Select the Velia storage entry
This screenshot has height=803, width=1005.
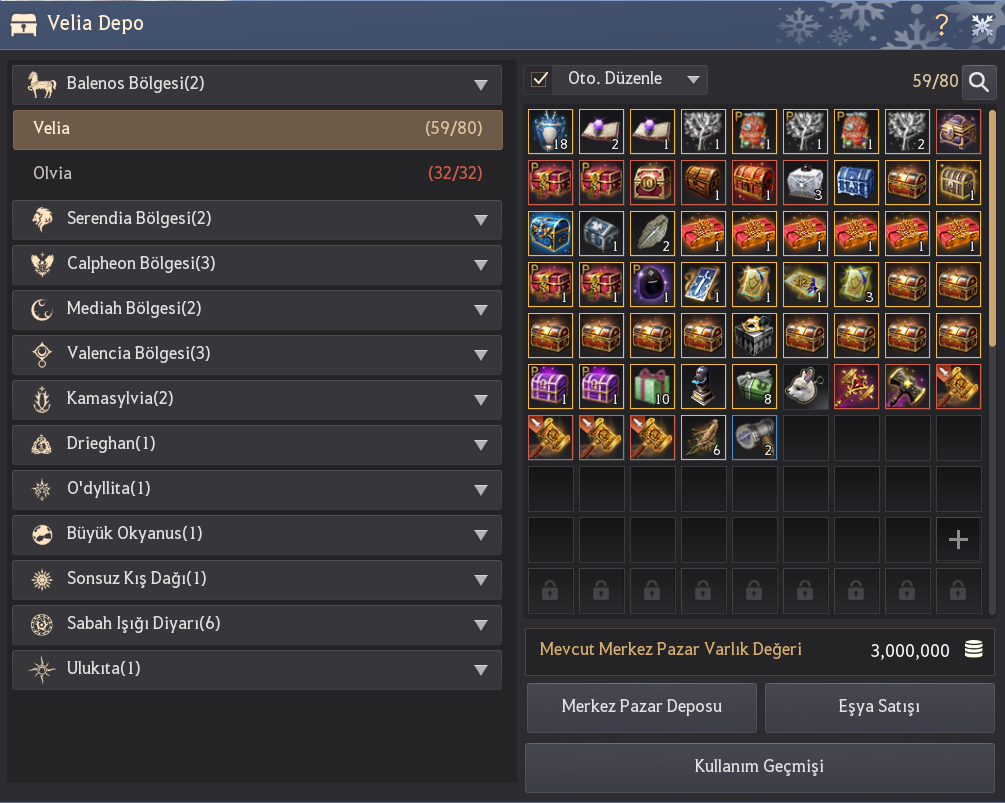coord(258,129)
